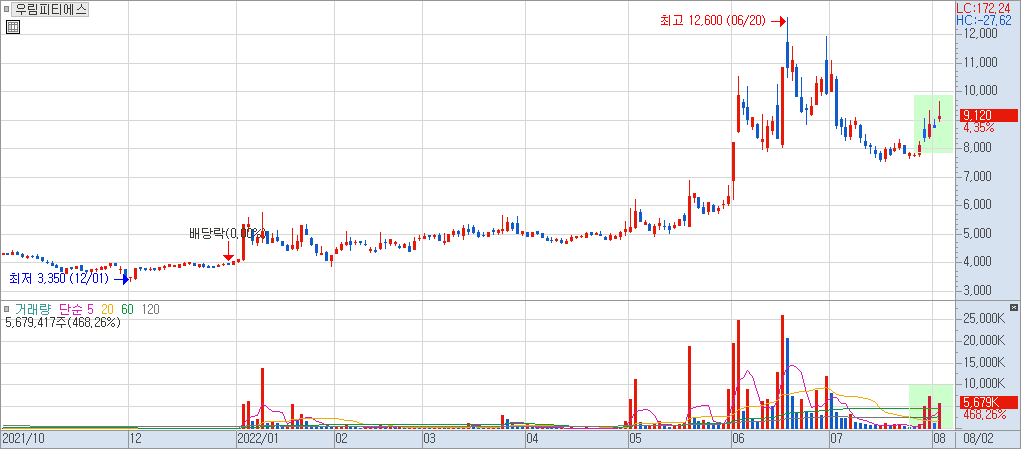
Task: Click the 11,000 price axis label
Action: click(x=979, y=62)
